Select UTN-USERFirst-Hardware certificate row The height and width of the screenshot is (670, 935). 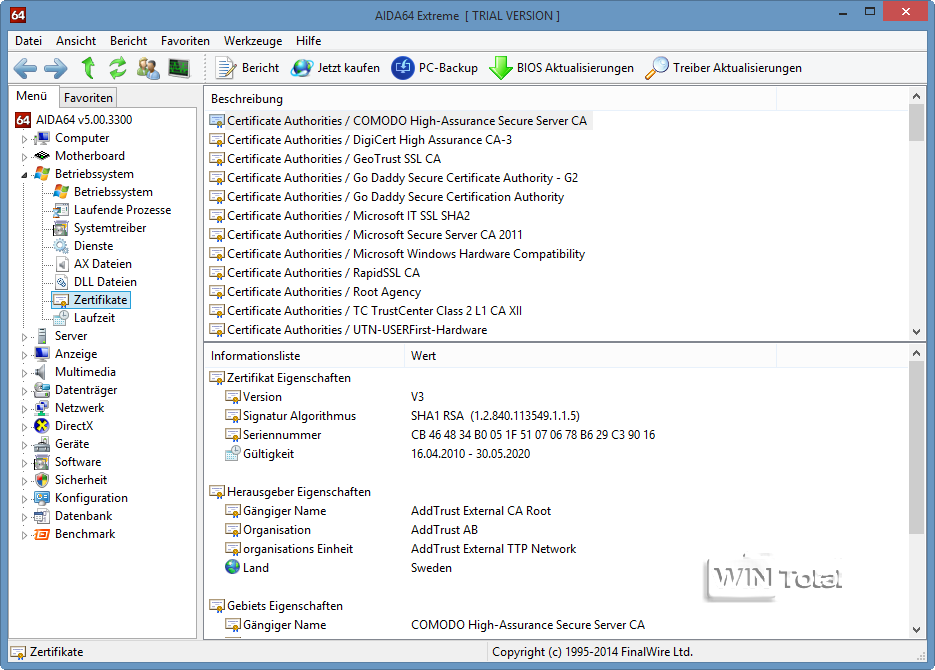(x=348, y=330)
